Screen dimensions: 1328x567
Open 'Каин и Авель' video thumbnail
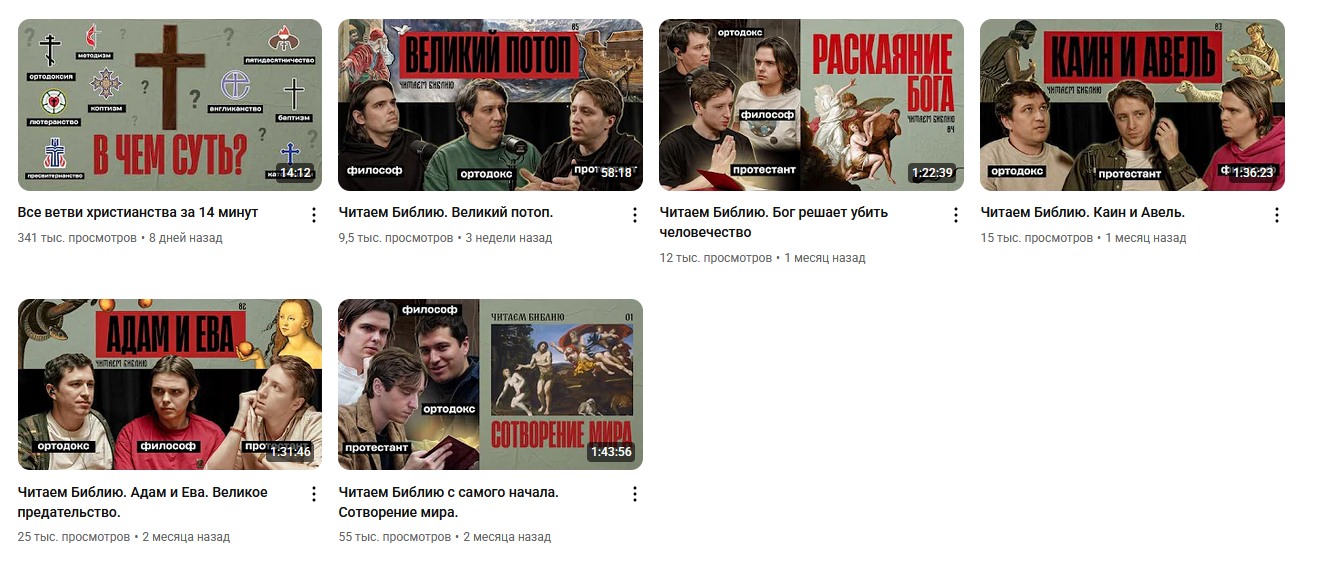point(1133,105)
